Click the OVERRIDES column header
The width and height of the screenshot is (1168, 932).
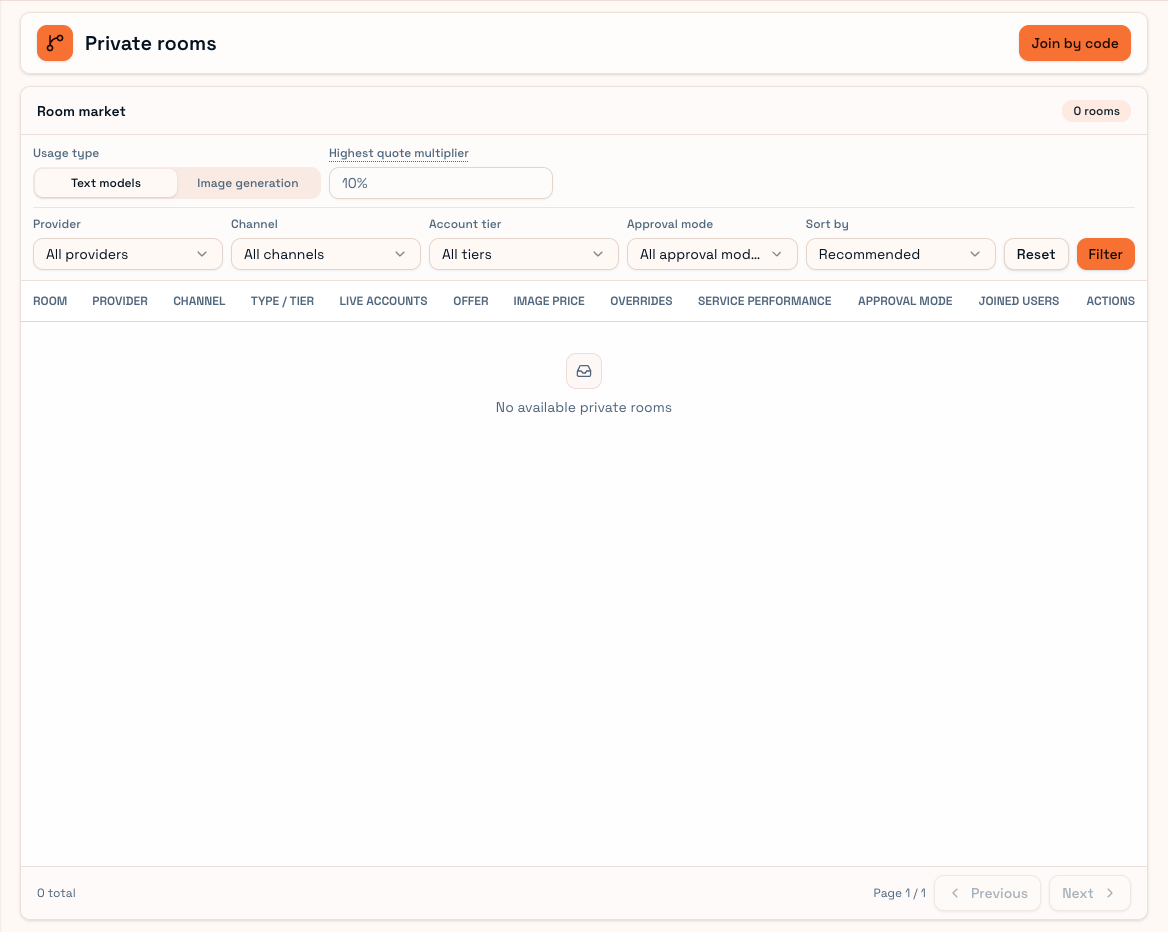coord(641,301)
